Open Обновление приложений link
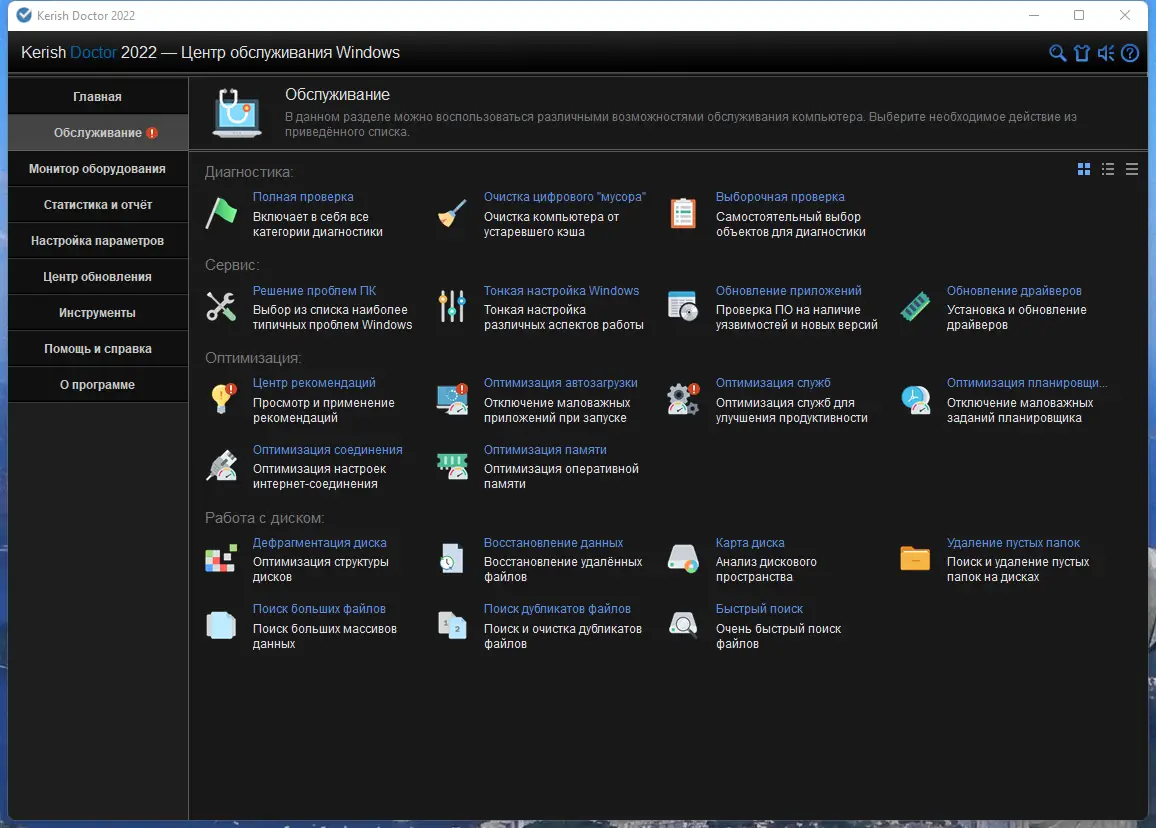 coord(788,291)
